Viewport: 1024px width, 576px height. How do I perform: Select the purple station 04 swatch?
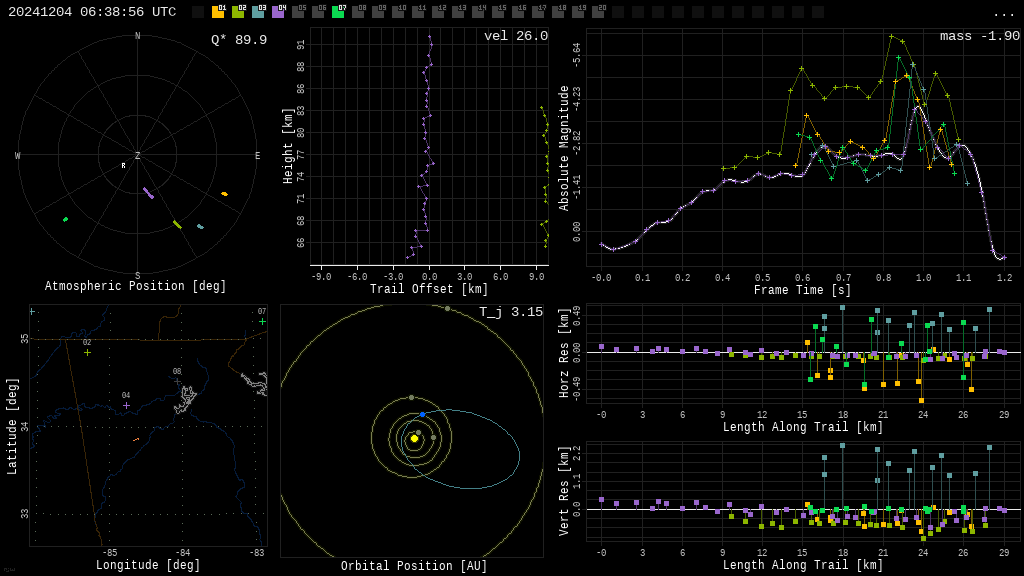(x=278, y=12)
